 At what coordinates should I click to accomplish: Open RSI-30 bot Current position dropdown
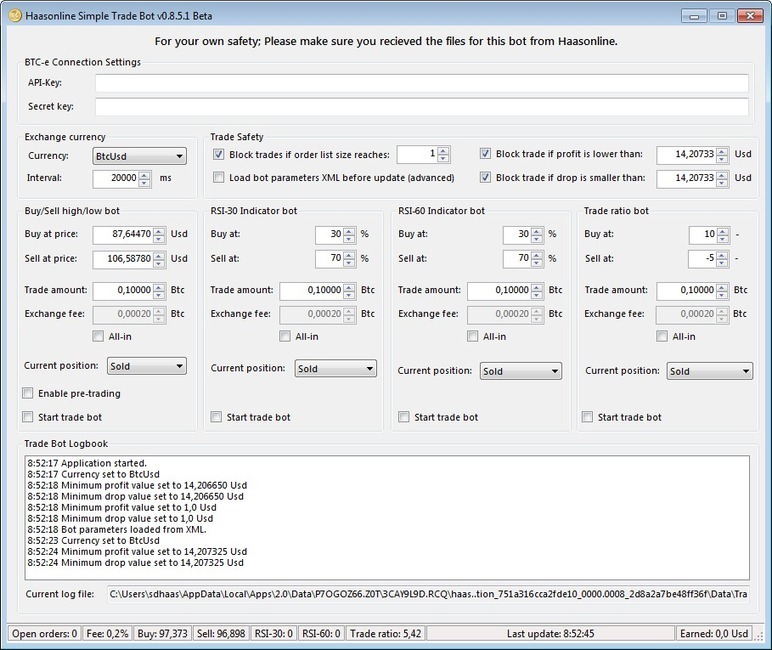coord(336,369)
